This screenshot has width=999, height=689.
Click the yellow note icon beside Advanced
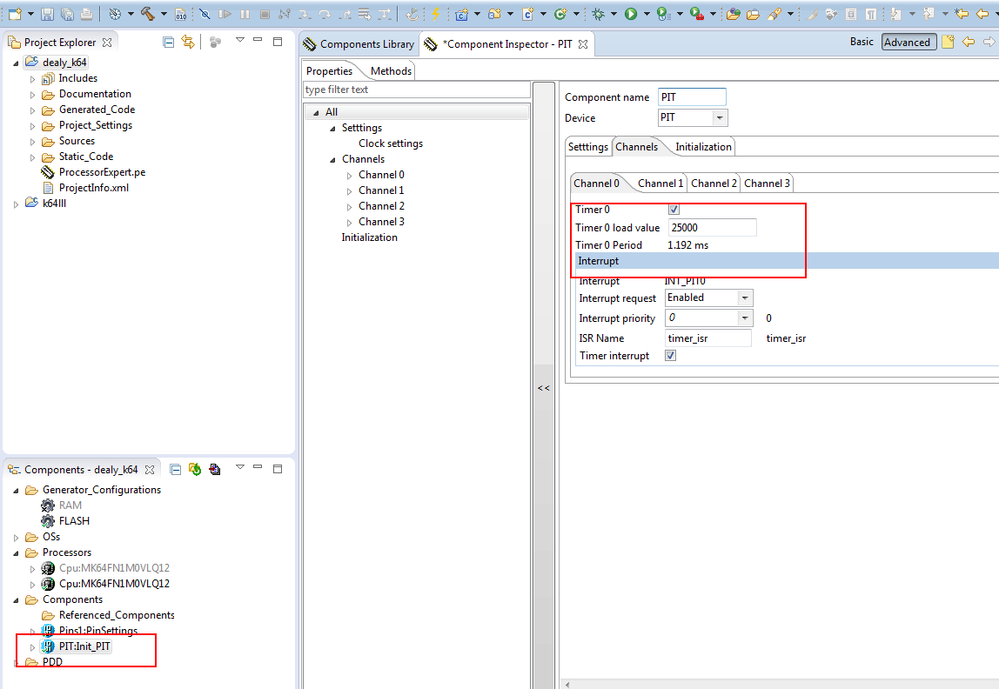(948, 42)
